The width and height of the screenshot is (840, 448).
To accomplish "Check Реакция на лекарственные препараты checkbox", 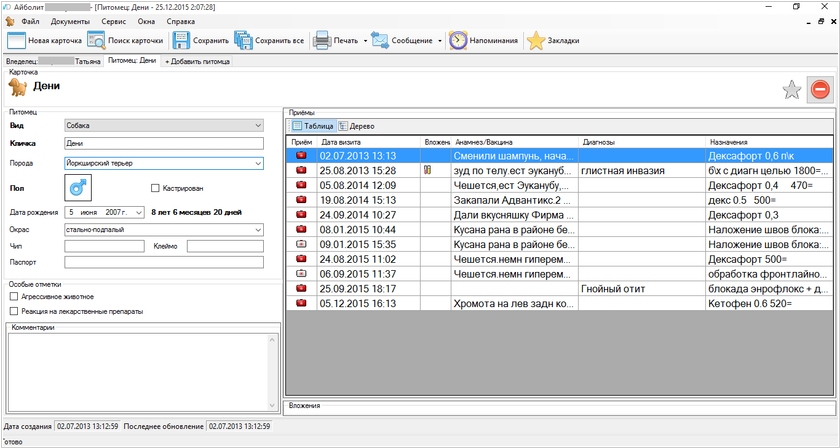I will pyautogui.click(x=13, y=311).
